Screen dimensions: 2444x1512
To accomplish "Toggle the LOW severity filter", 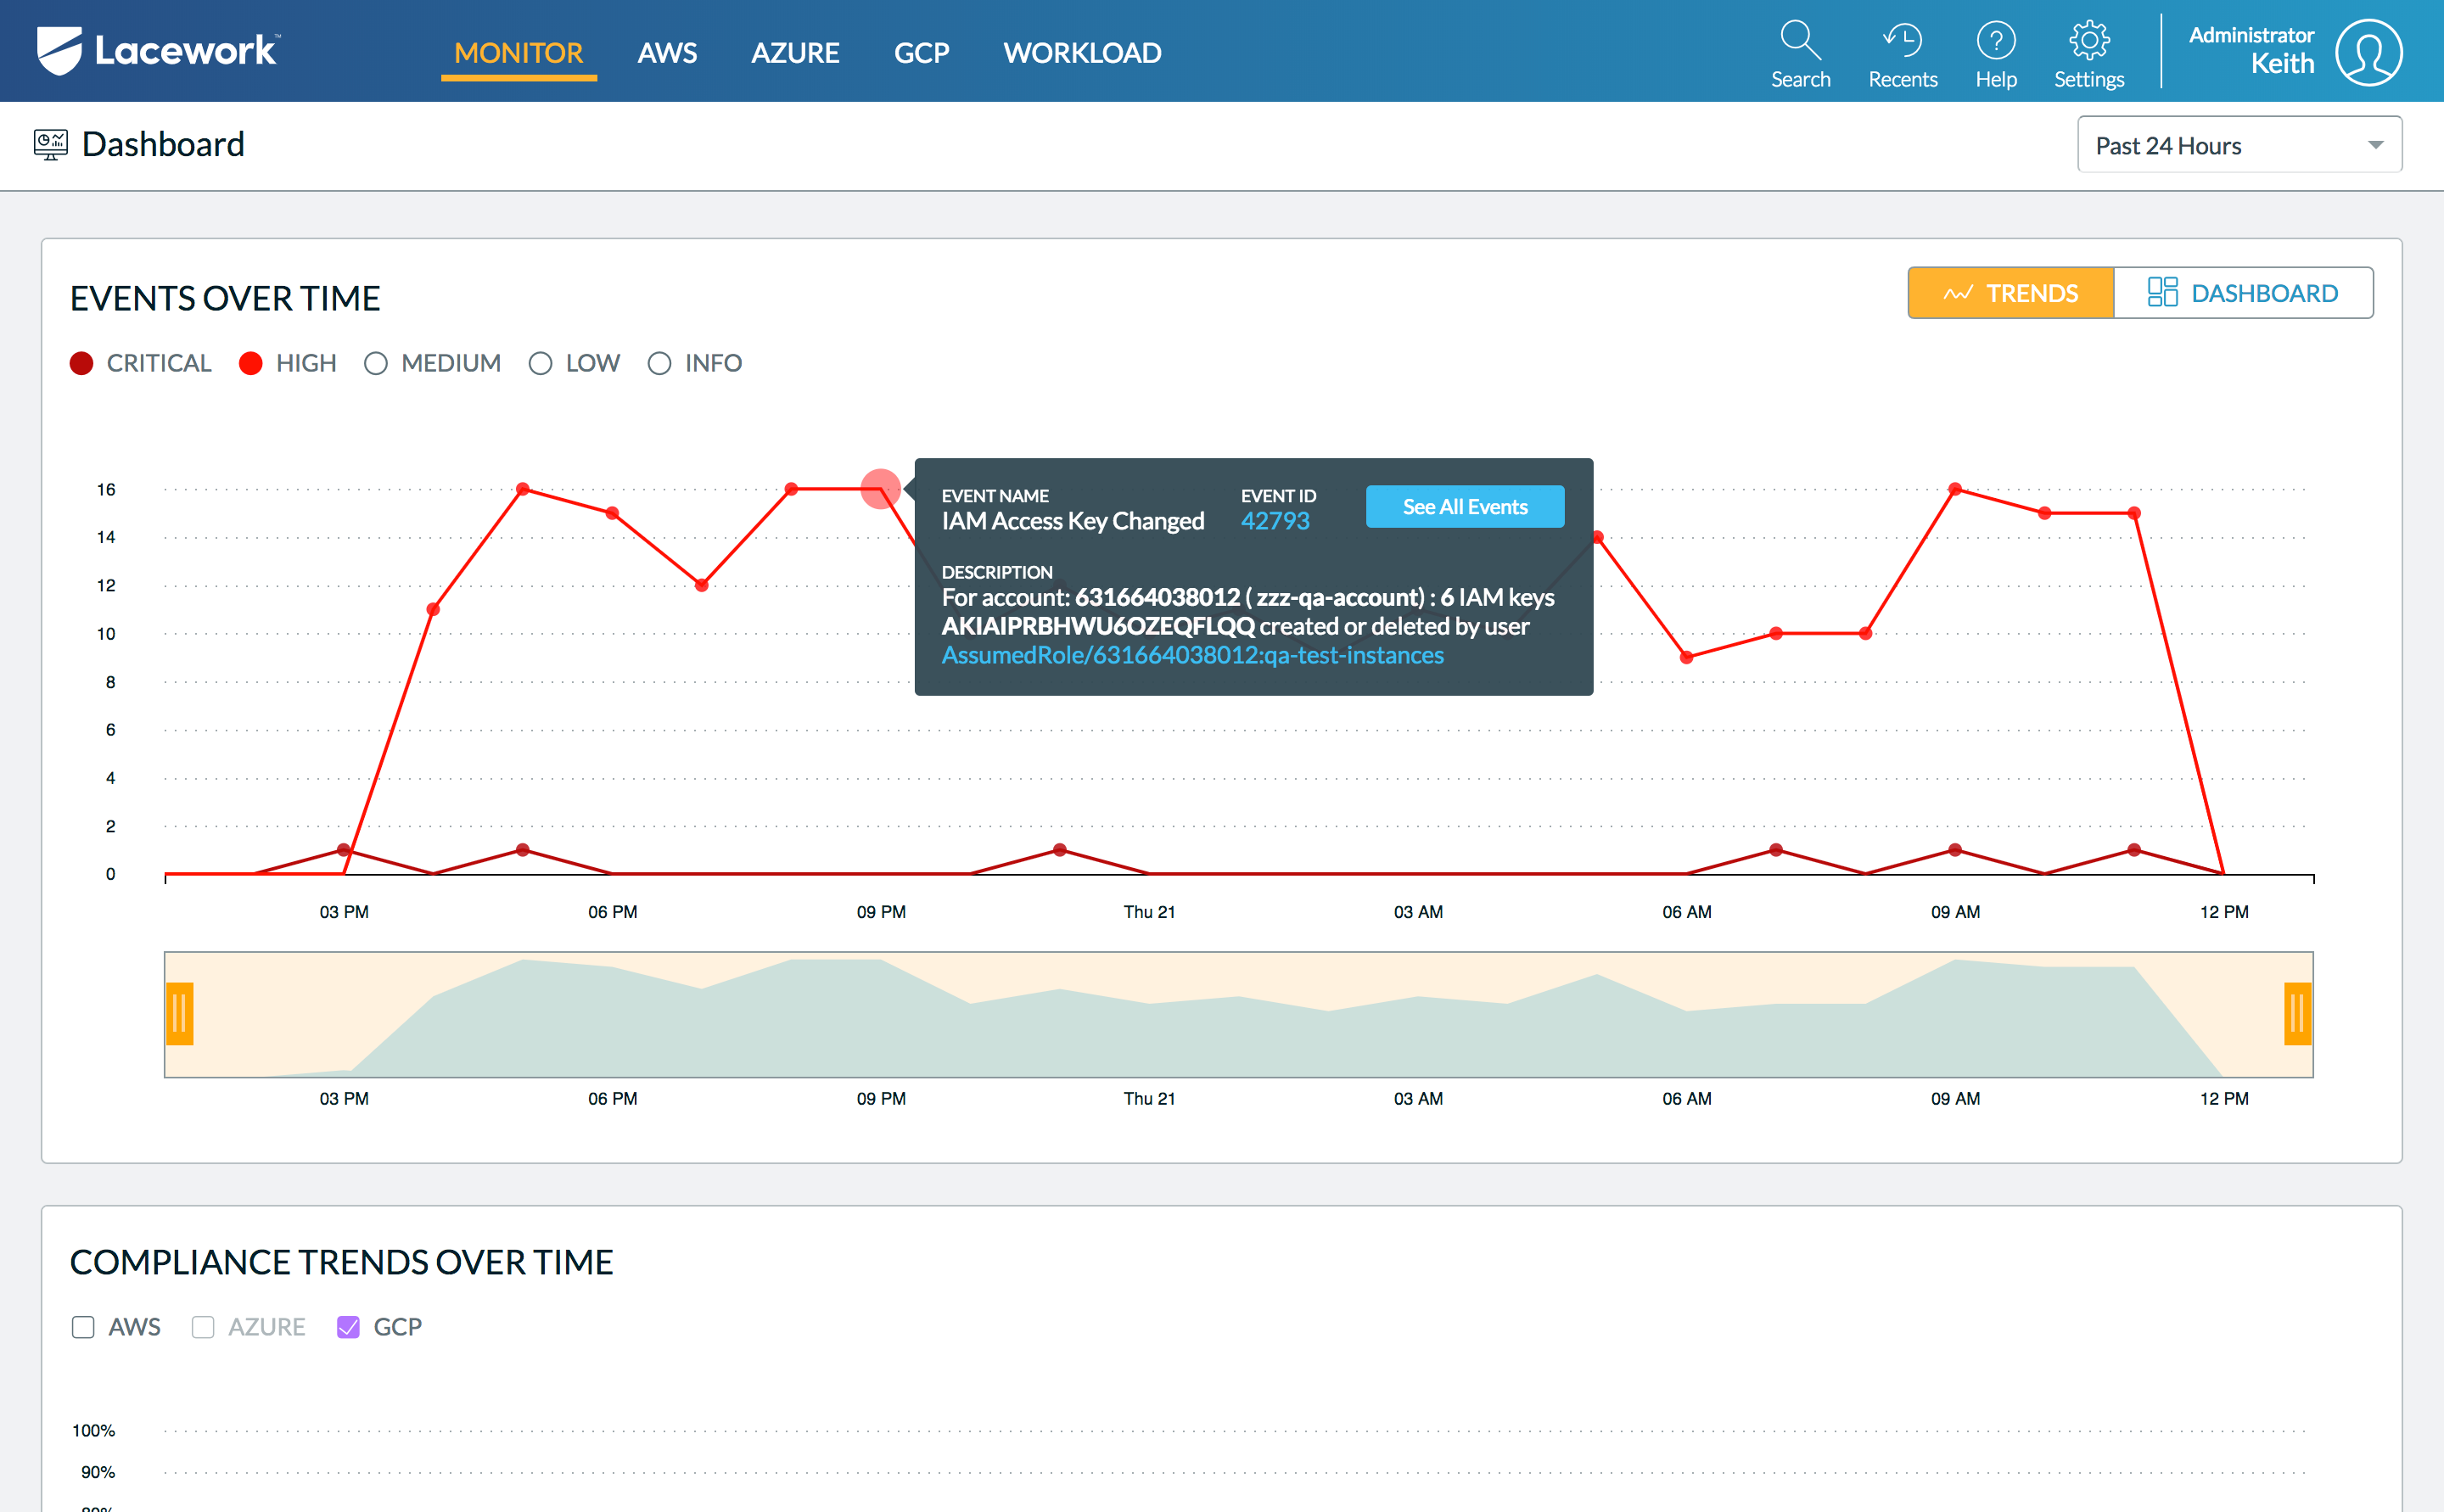I will [540, 363].
